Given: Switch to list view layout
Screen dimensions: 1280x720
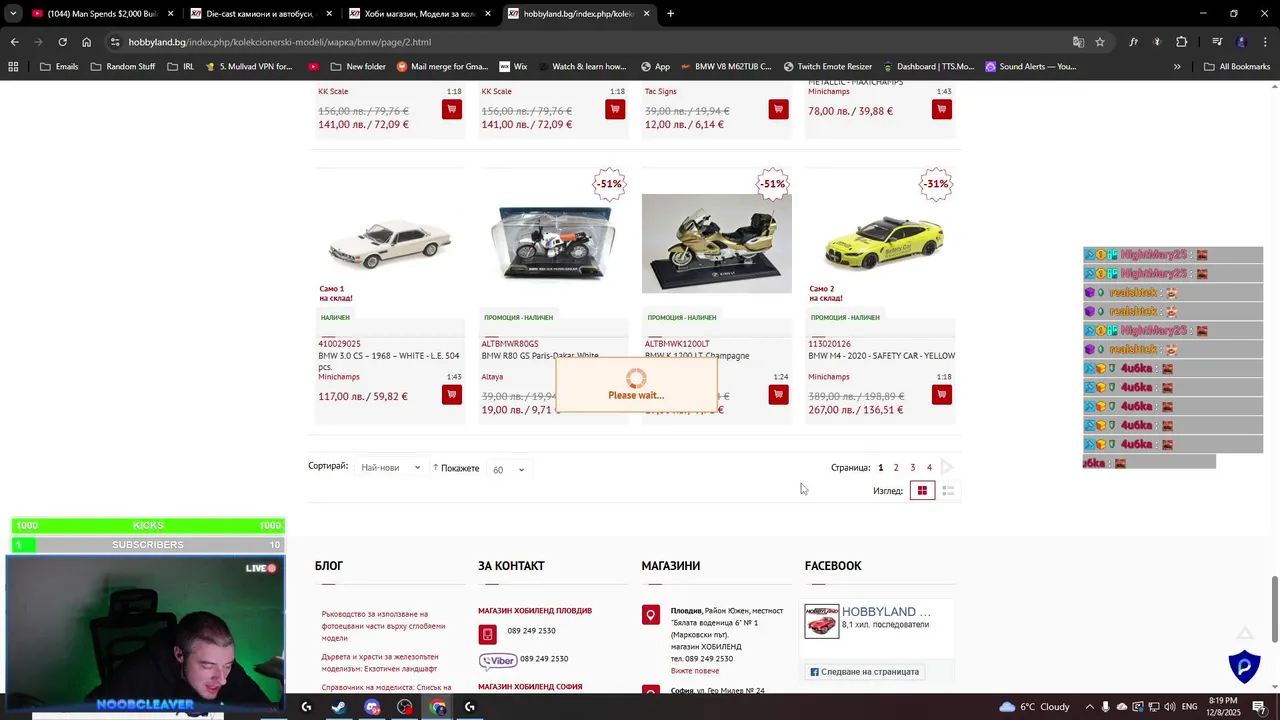Looking at the screenshot, I should 948,491.
